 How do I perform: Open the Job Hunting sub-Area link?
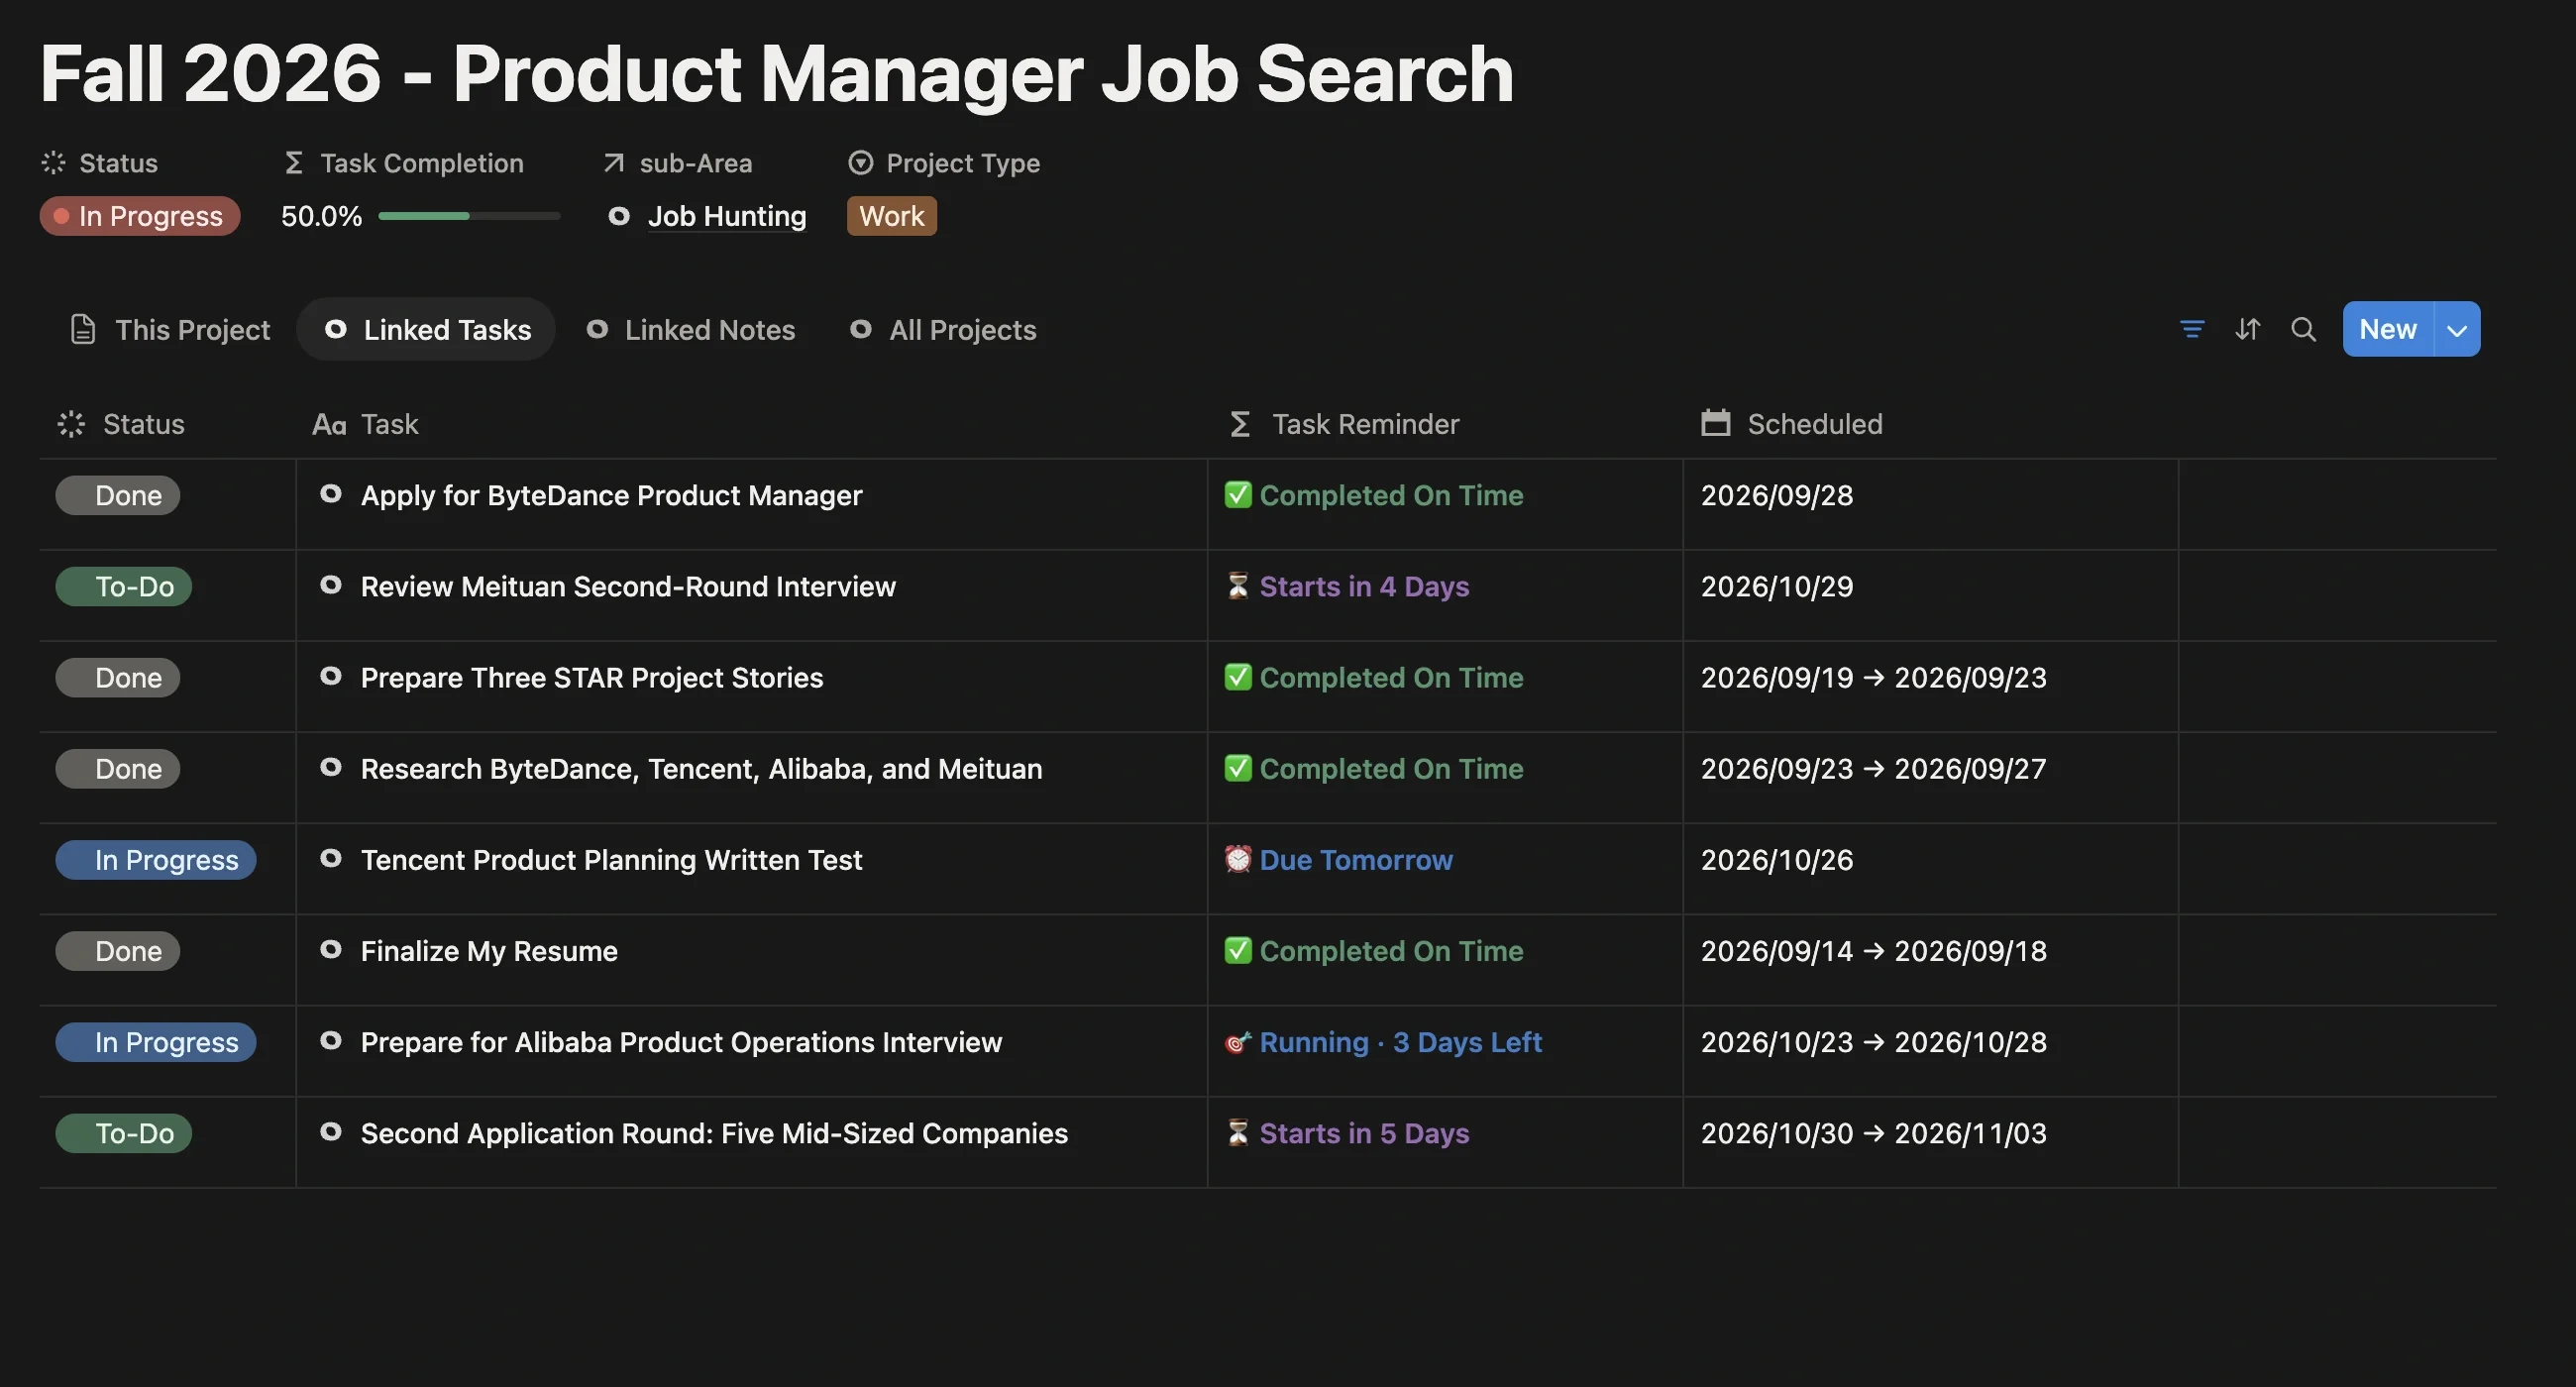click(726, 216)
